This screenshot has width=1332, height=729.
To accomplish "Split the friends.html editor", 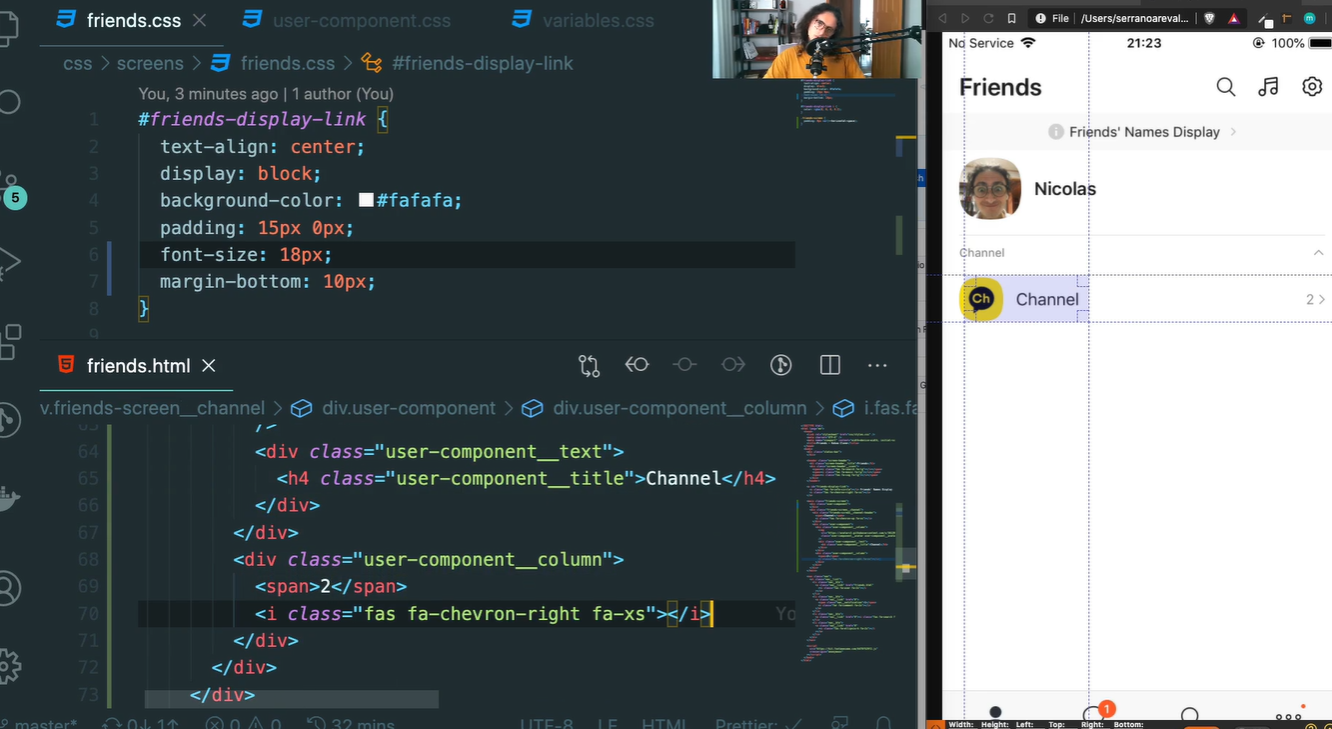I will (x=830, y=365).
